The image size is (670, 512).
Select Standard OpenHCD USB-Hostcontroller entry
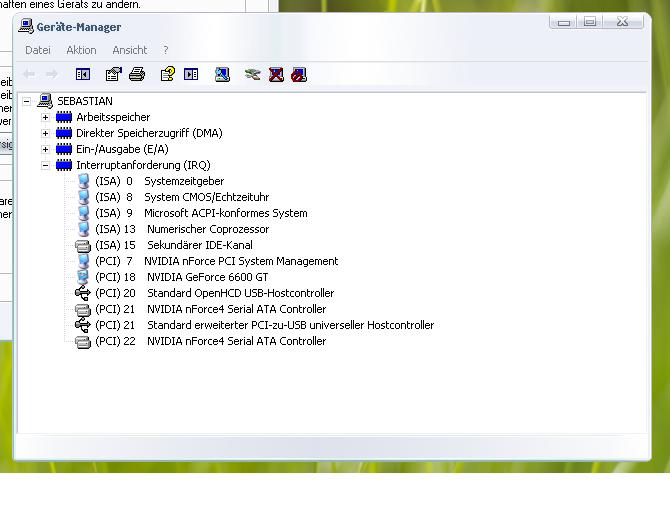click(215, 293)
